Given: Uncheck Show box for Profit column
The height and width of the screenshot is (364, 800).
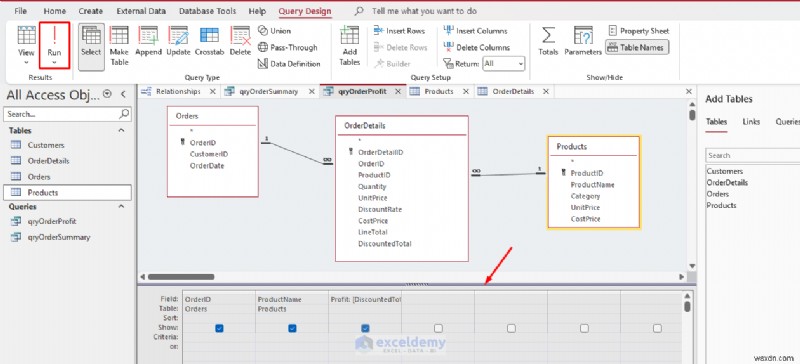Looking at the screenshot, I should [x=365, y=328].
